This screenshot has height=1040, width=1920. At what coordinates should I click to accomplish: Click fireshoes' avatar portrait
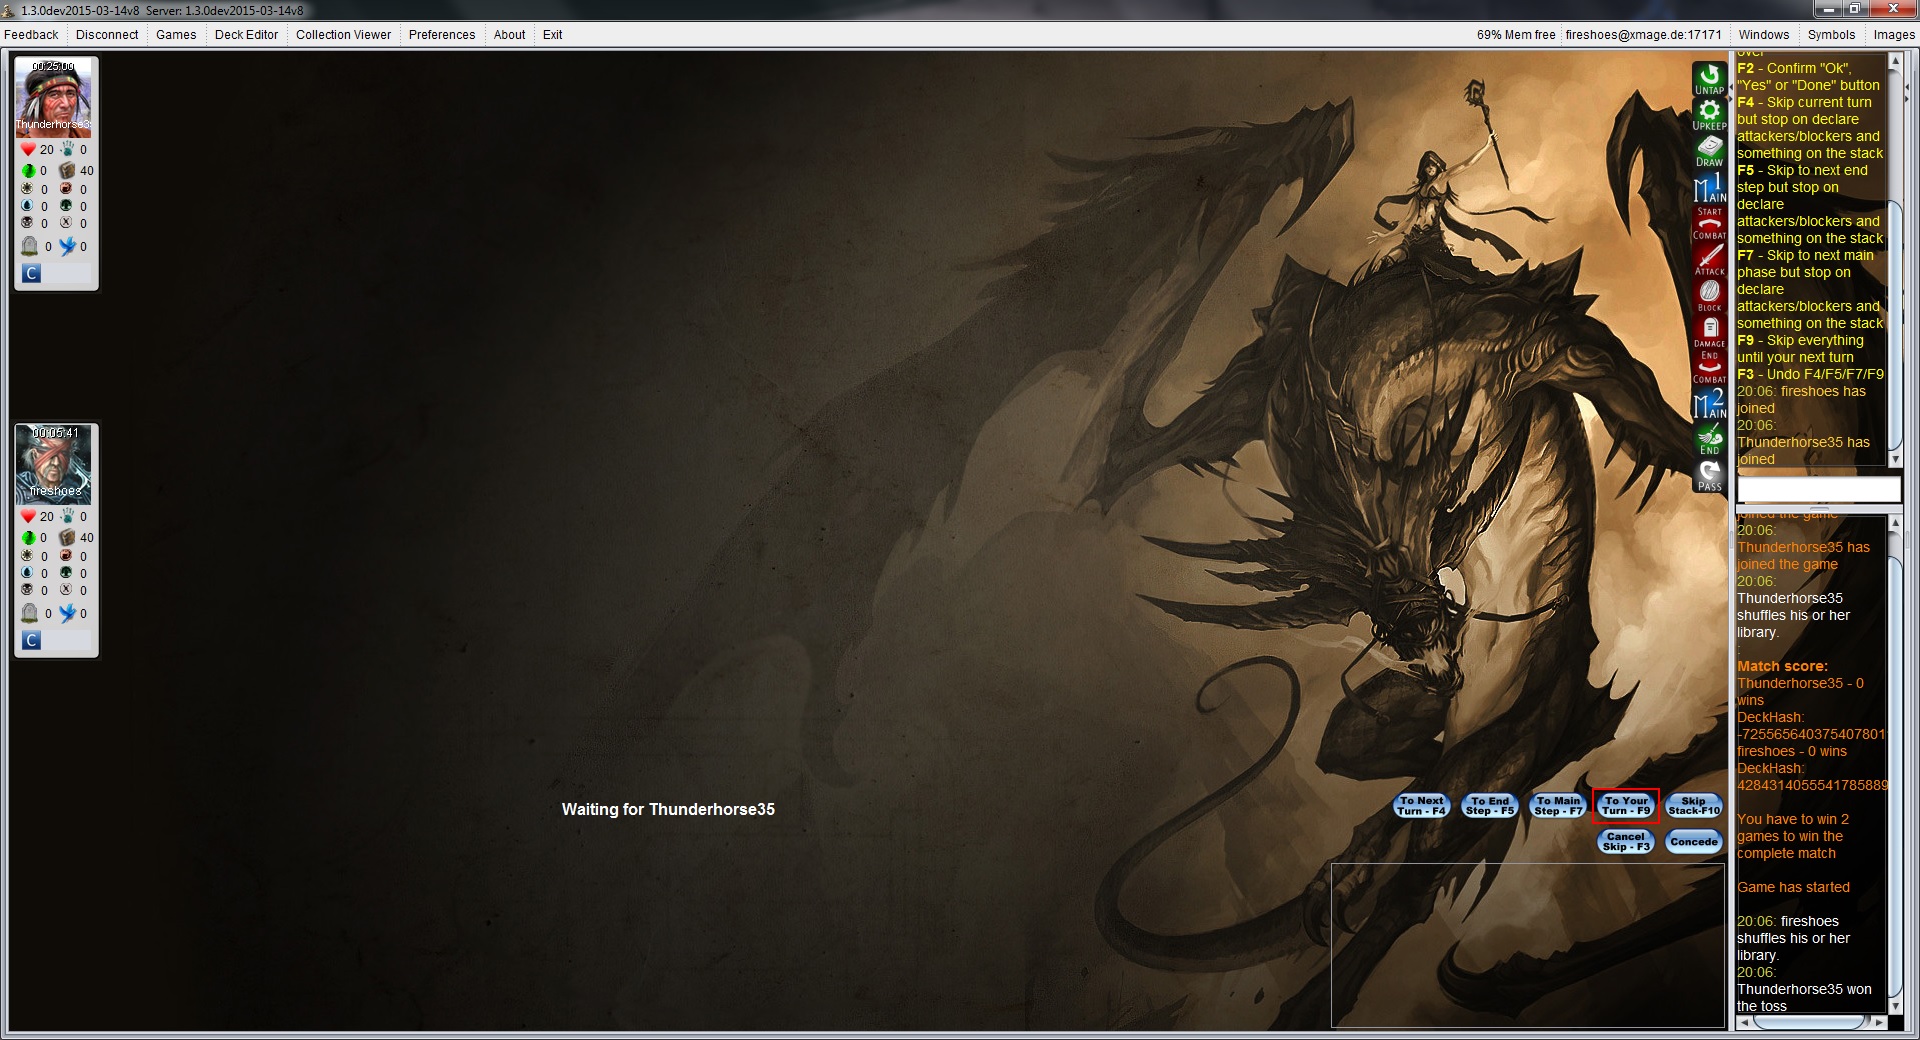point(54,465)
